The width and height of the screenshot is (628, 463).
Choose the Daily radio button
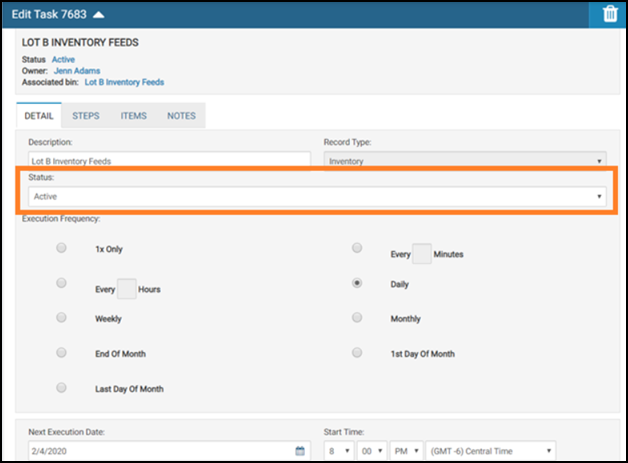tap(357, 283)
